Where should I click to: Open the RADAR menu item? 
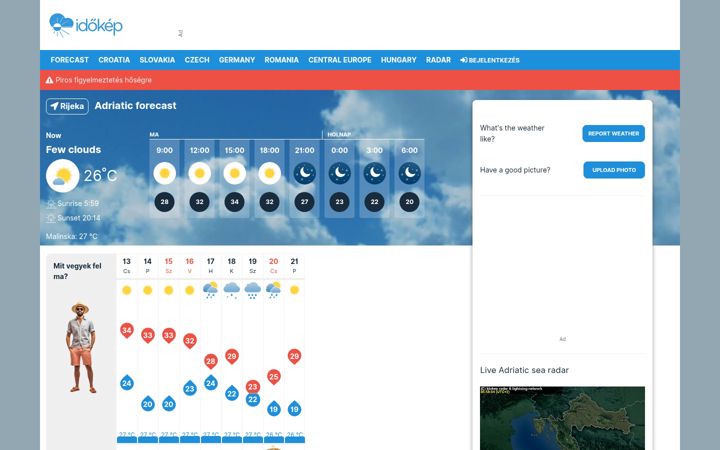point(438,60)
